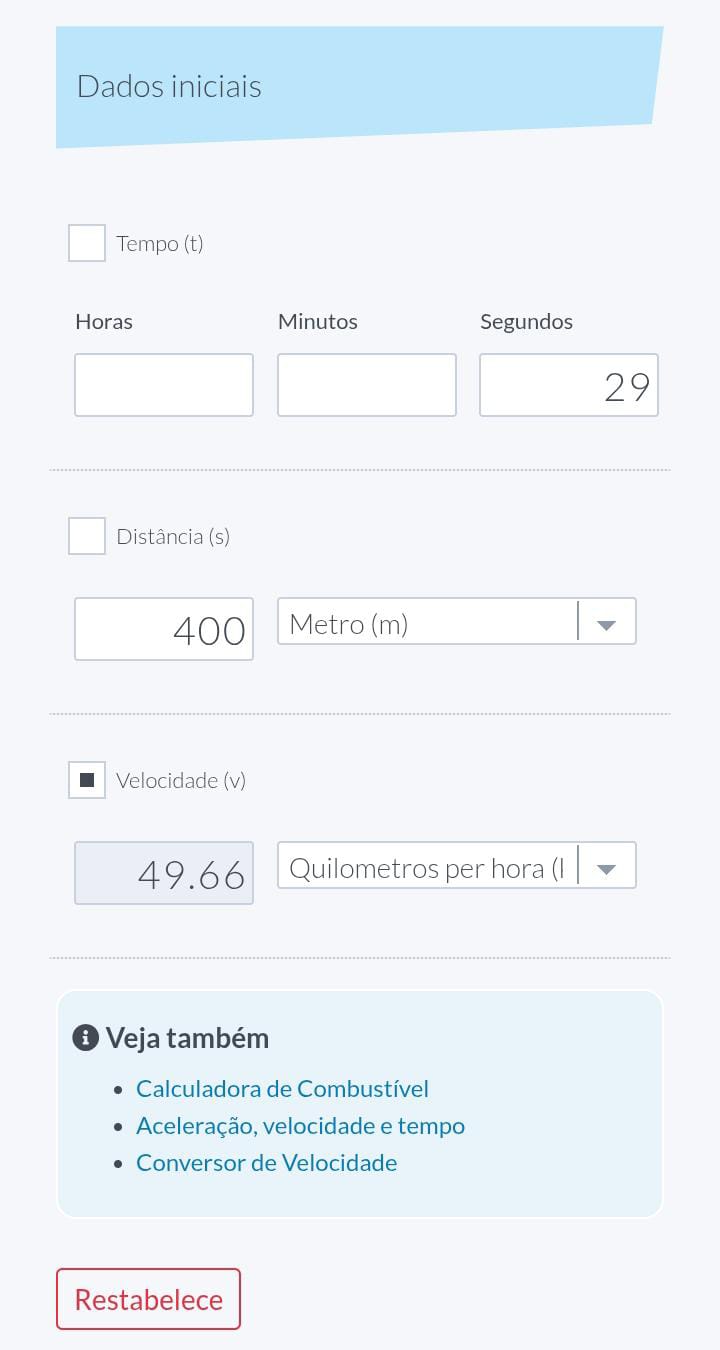720x1350 pixels.
Task: Click the speed result field 49.66
Action: pos(164,873)
